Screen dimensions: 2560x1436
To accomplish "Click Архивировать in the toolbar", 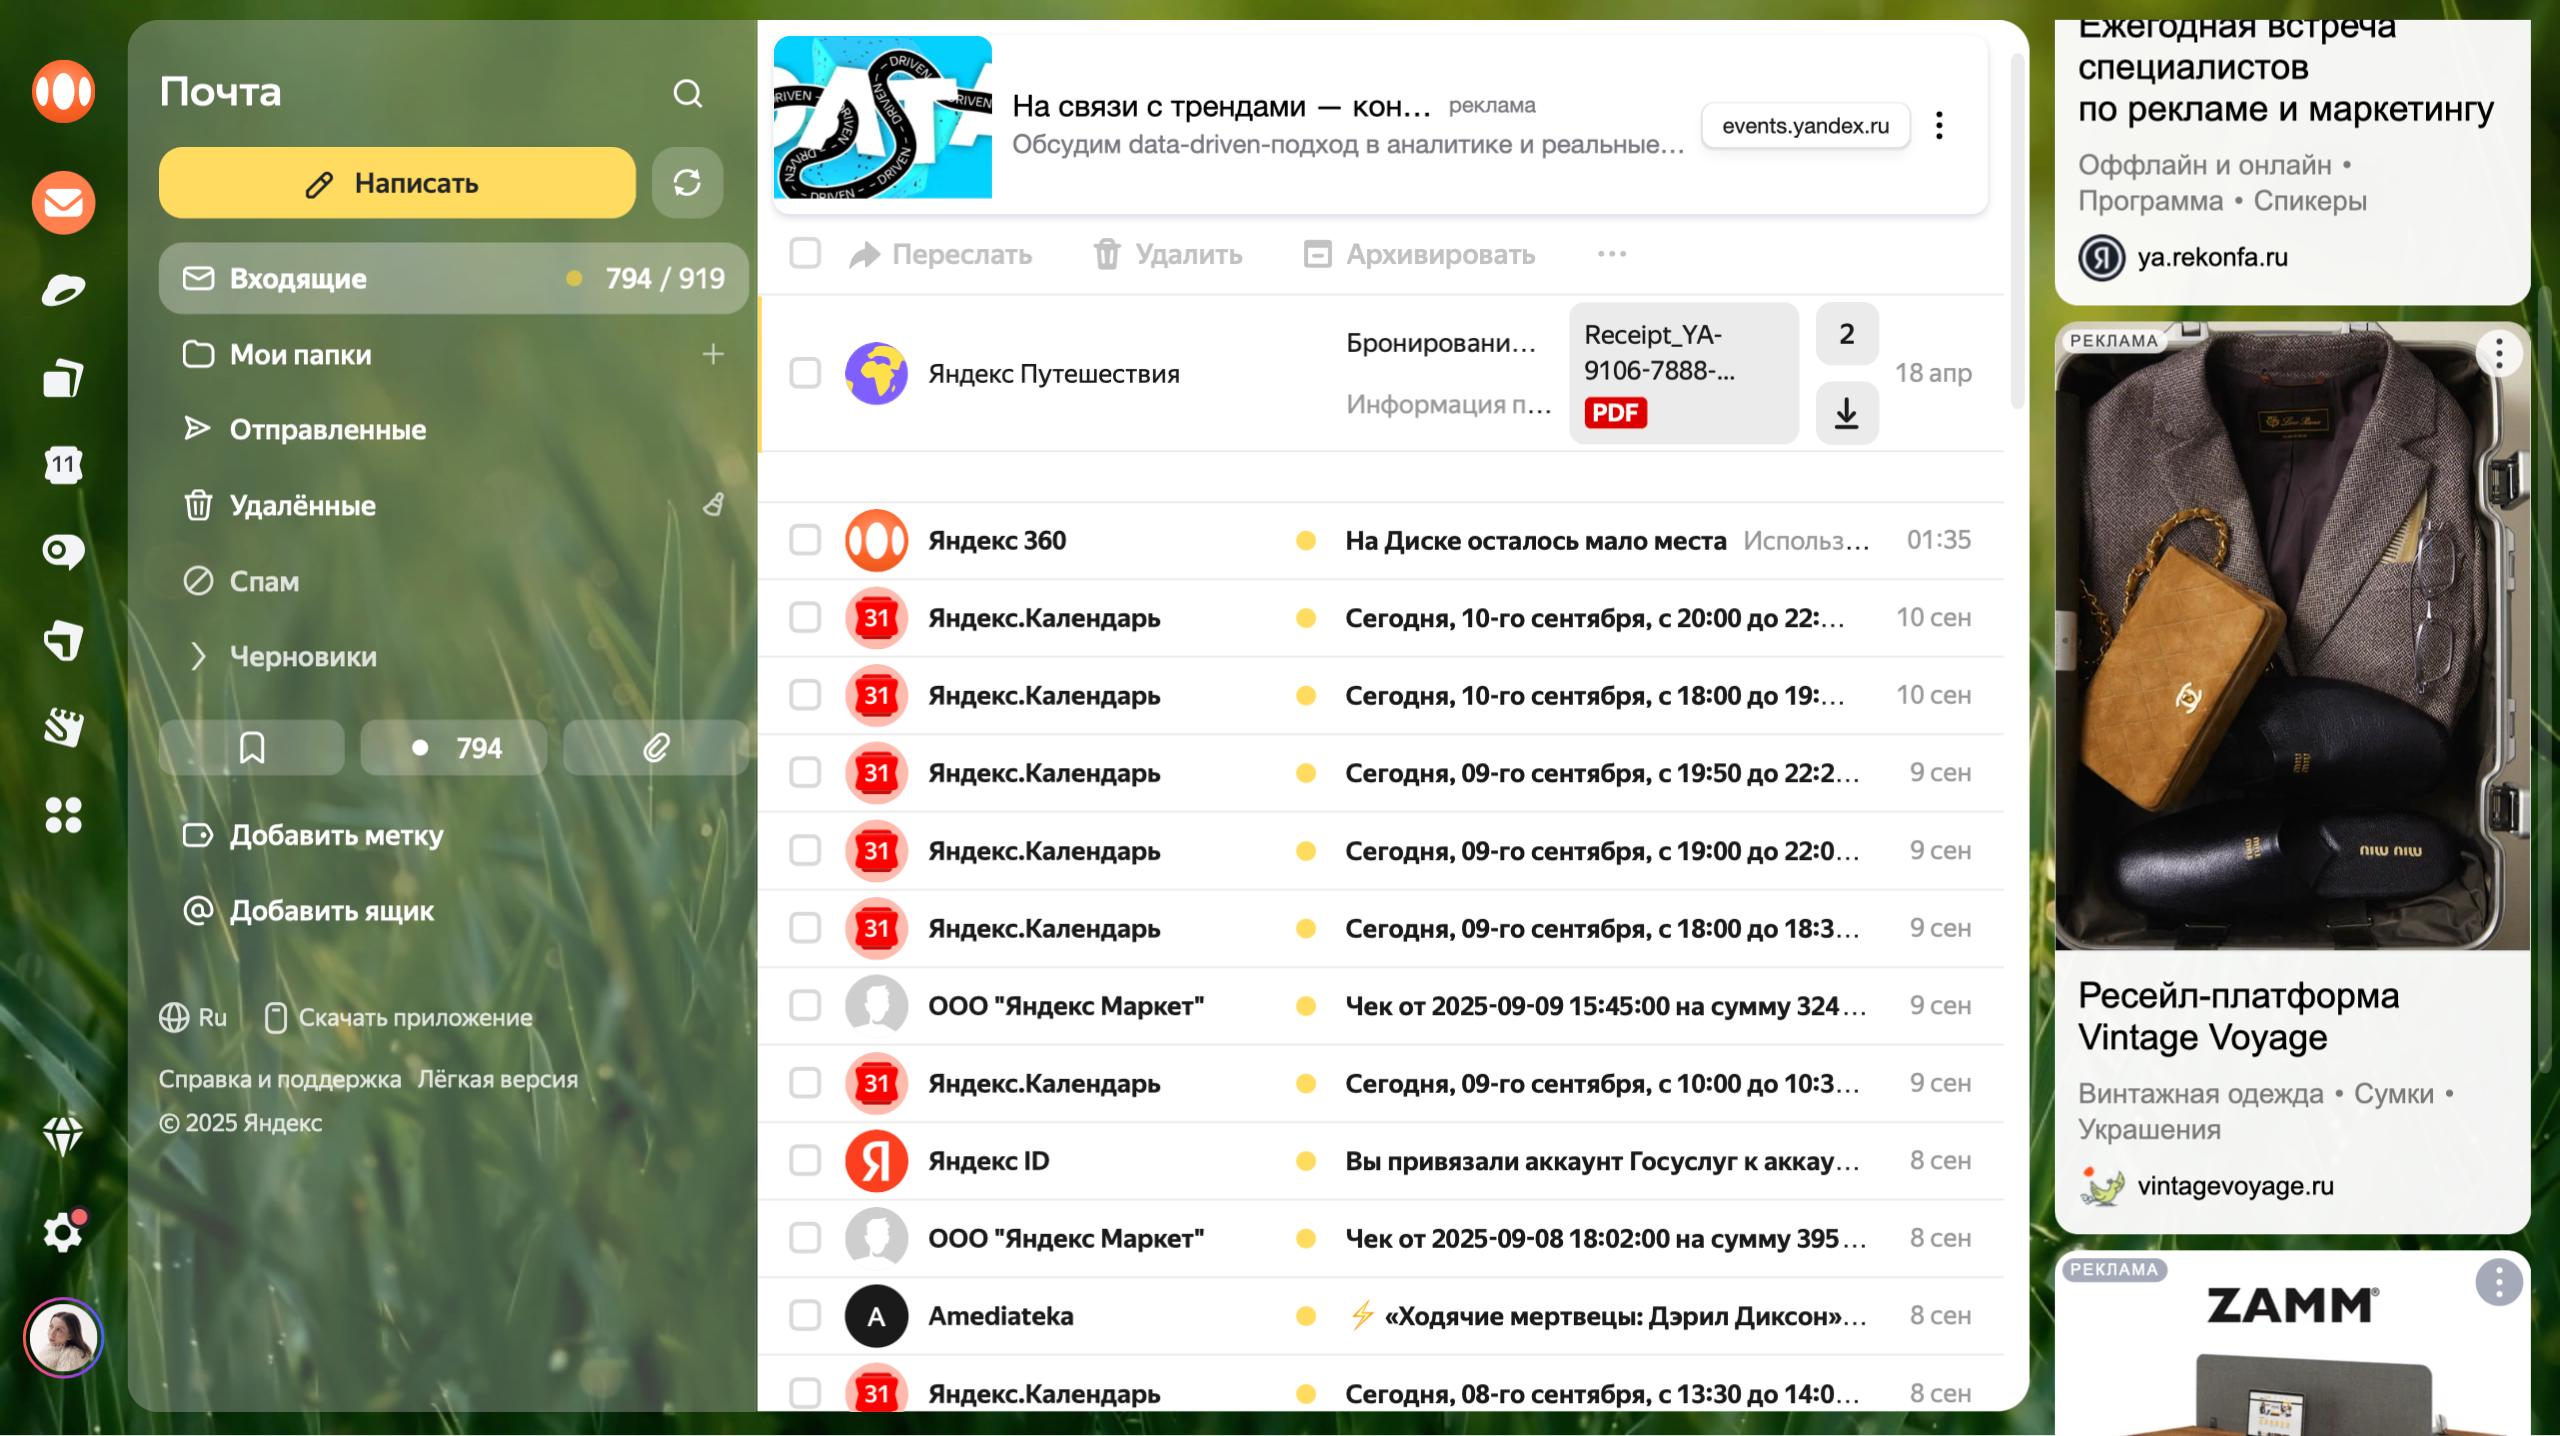I will coord(1419,254).
